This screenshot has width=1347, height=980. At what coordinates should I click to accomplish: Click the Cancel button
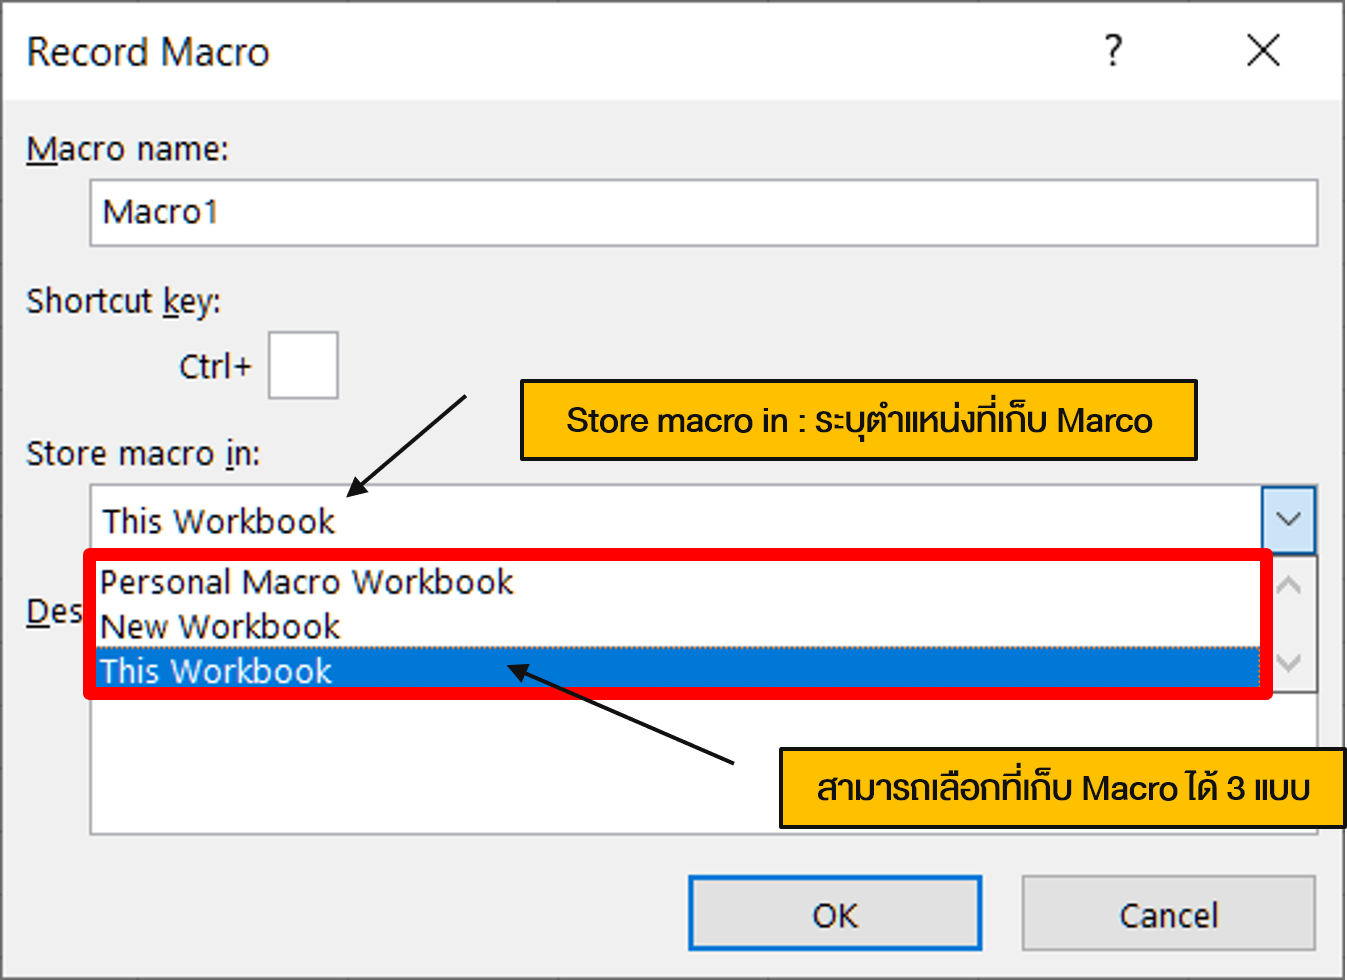click(x=1168, y=914)
